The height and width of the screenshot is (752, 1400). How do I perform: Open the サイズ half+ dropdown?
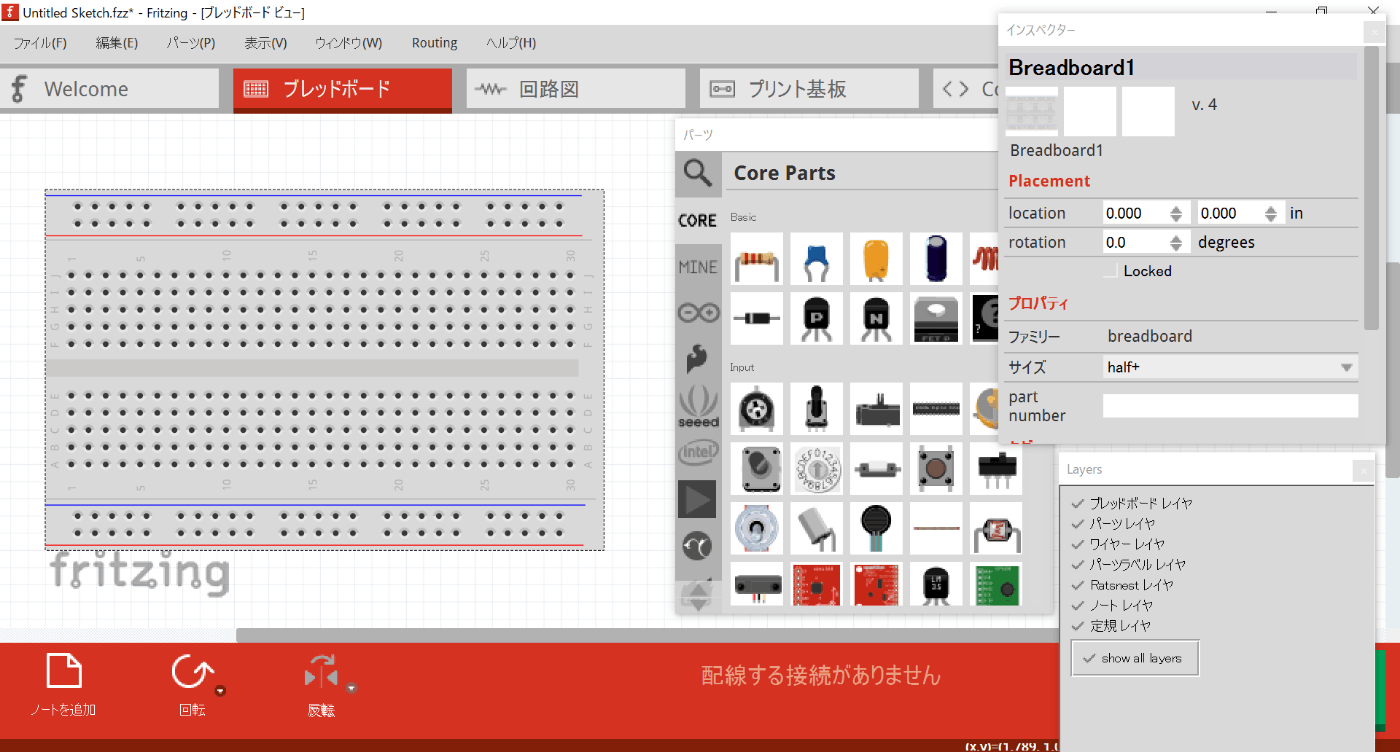(x=1230, y=367)
